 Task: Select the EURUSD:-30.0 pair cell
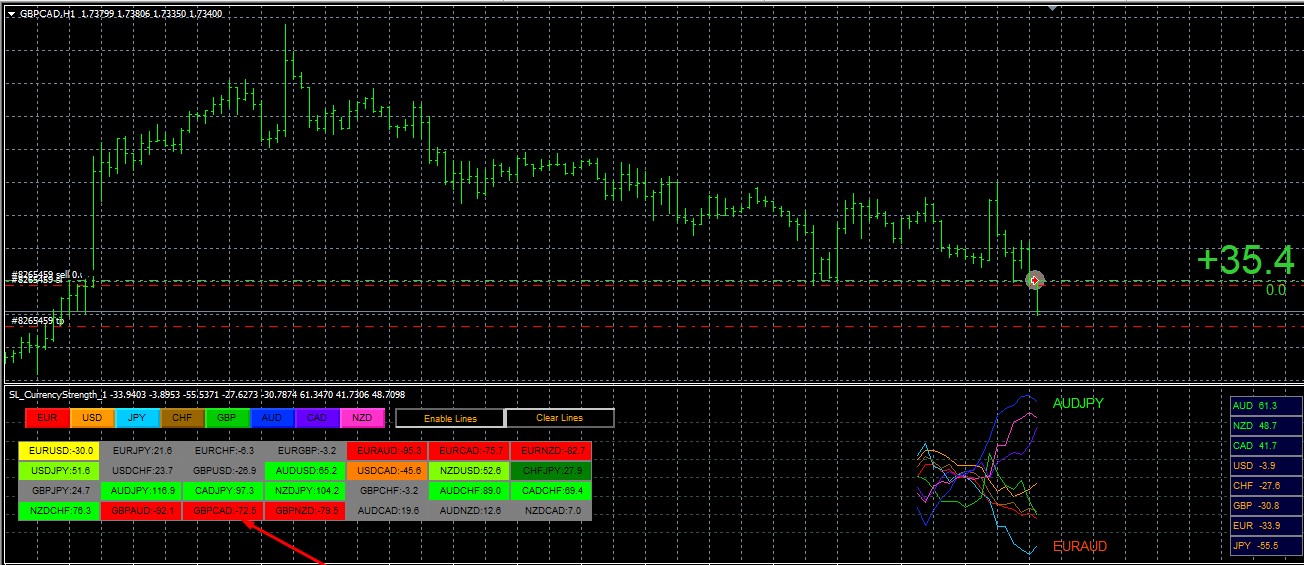pos(59,451)
